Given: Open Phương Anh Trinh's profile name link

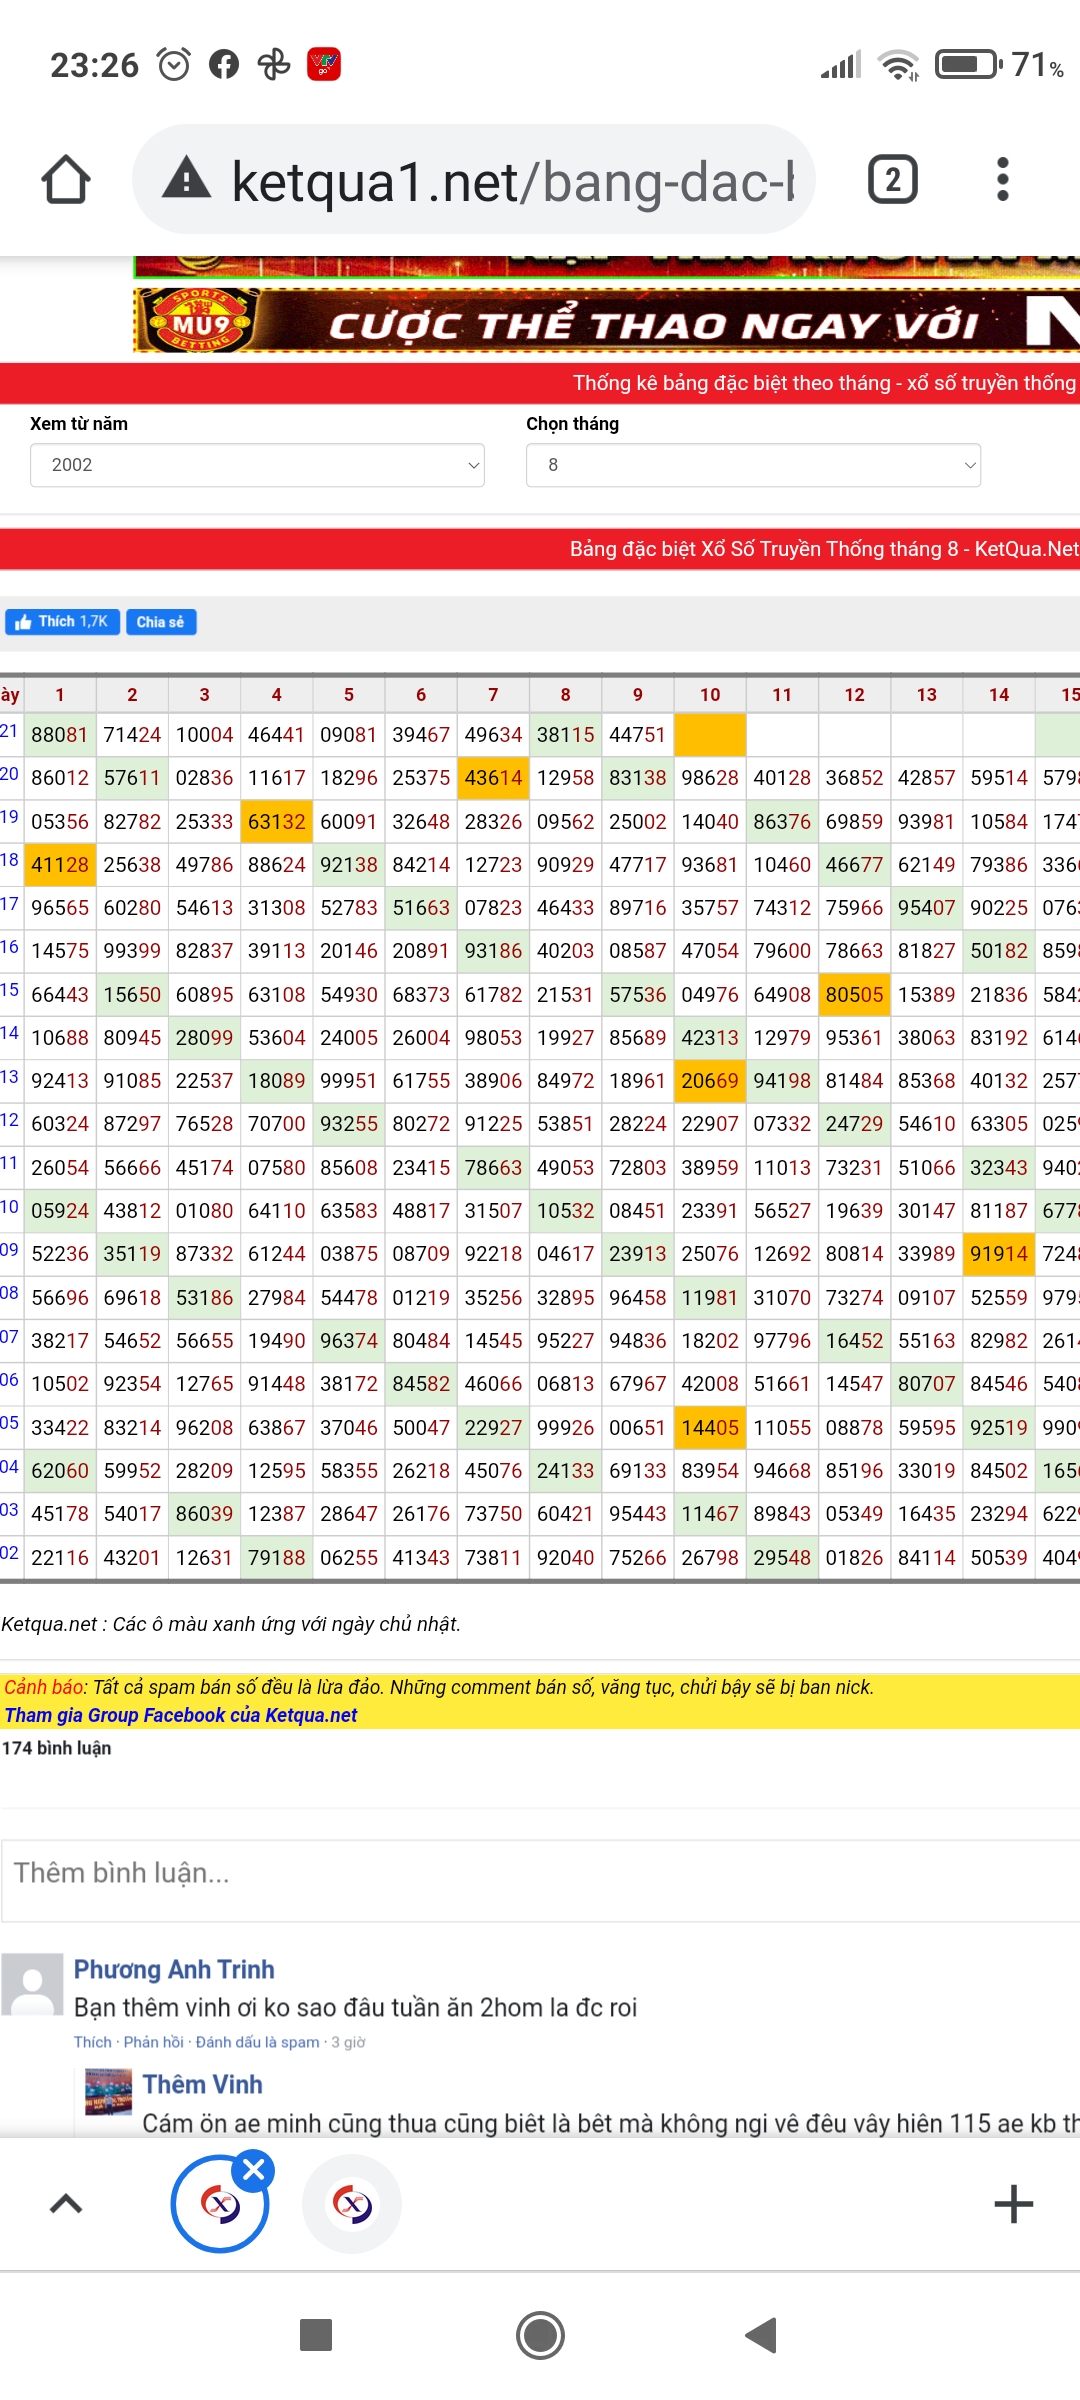Looking at the screenshot, I should pyautogui.click(x=174, y=1969).
